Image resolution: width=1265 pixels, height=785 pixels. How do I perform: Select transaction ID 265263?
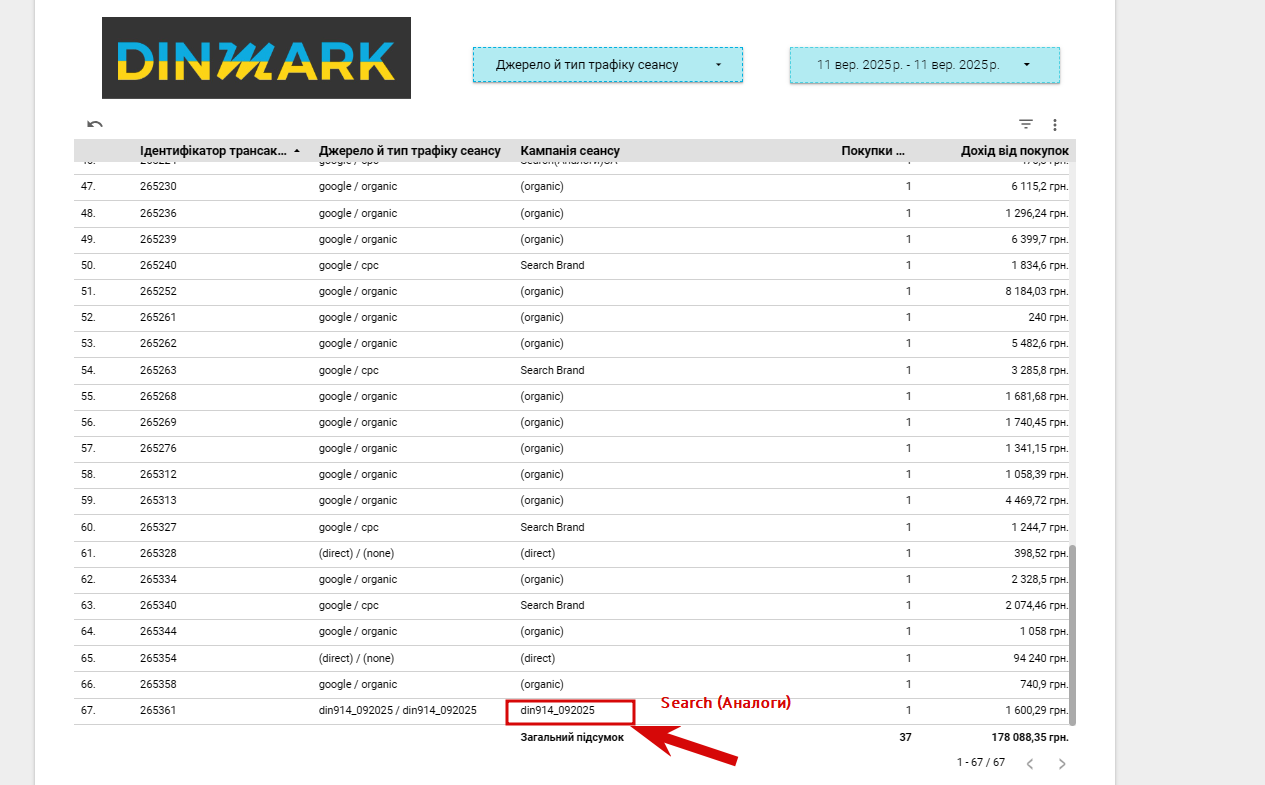pos(158,370)
